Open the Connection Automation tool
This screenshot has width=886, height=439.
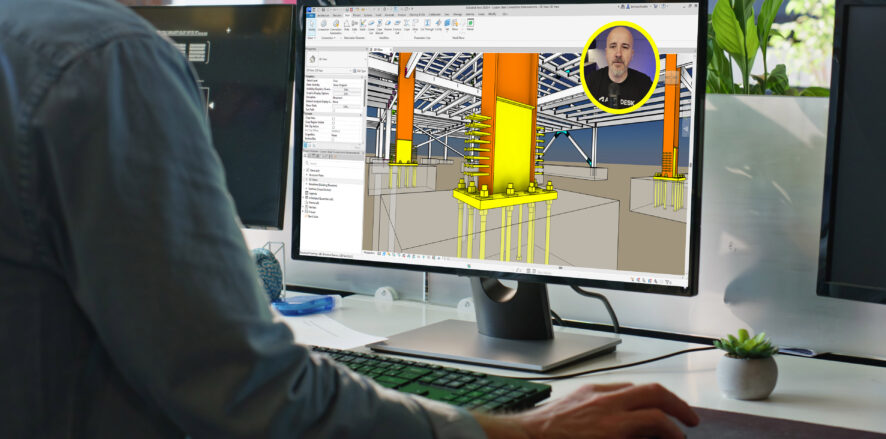click(x=336, y=26)
